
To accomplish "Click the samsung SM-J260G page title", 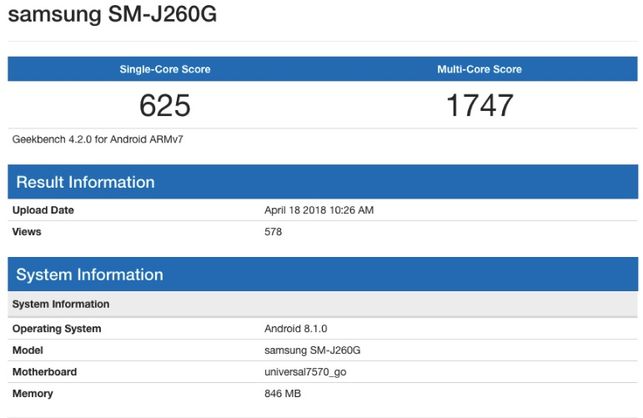I will pos(113,17).
